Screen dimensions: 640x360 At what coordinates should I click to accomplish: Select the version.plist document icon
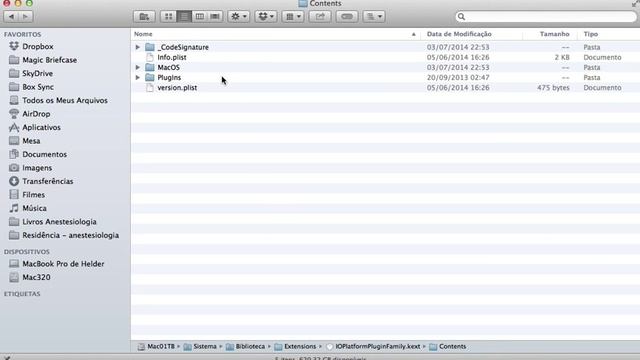click(150, 87)
